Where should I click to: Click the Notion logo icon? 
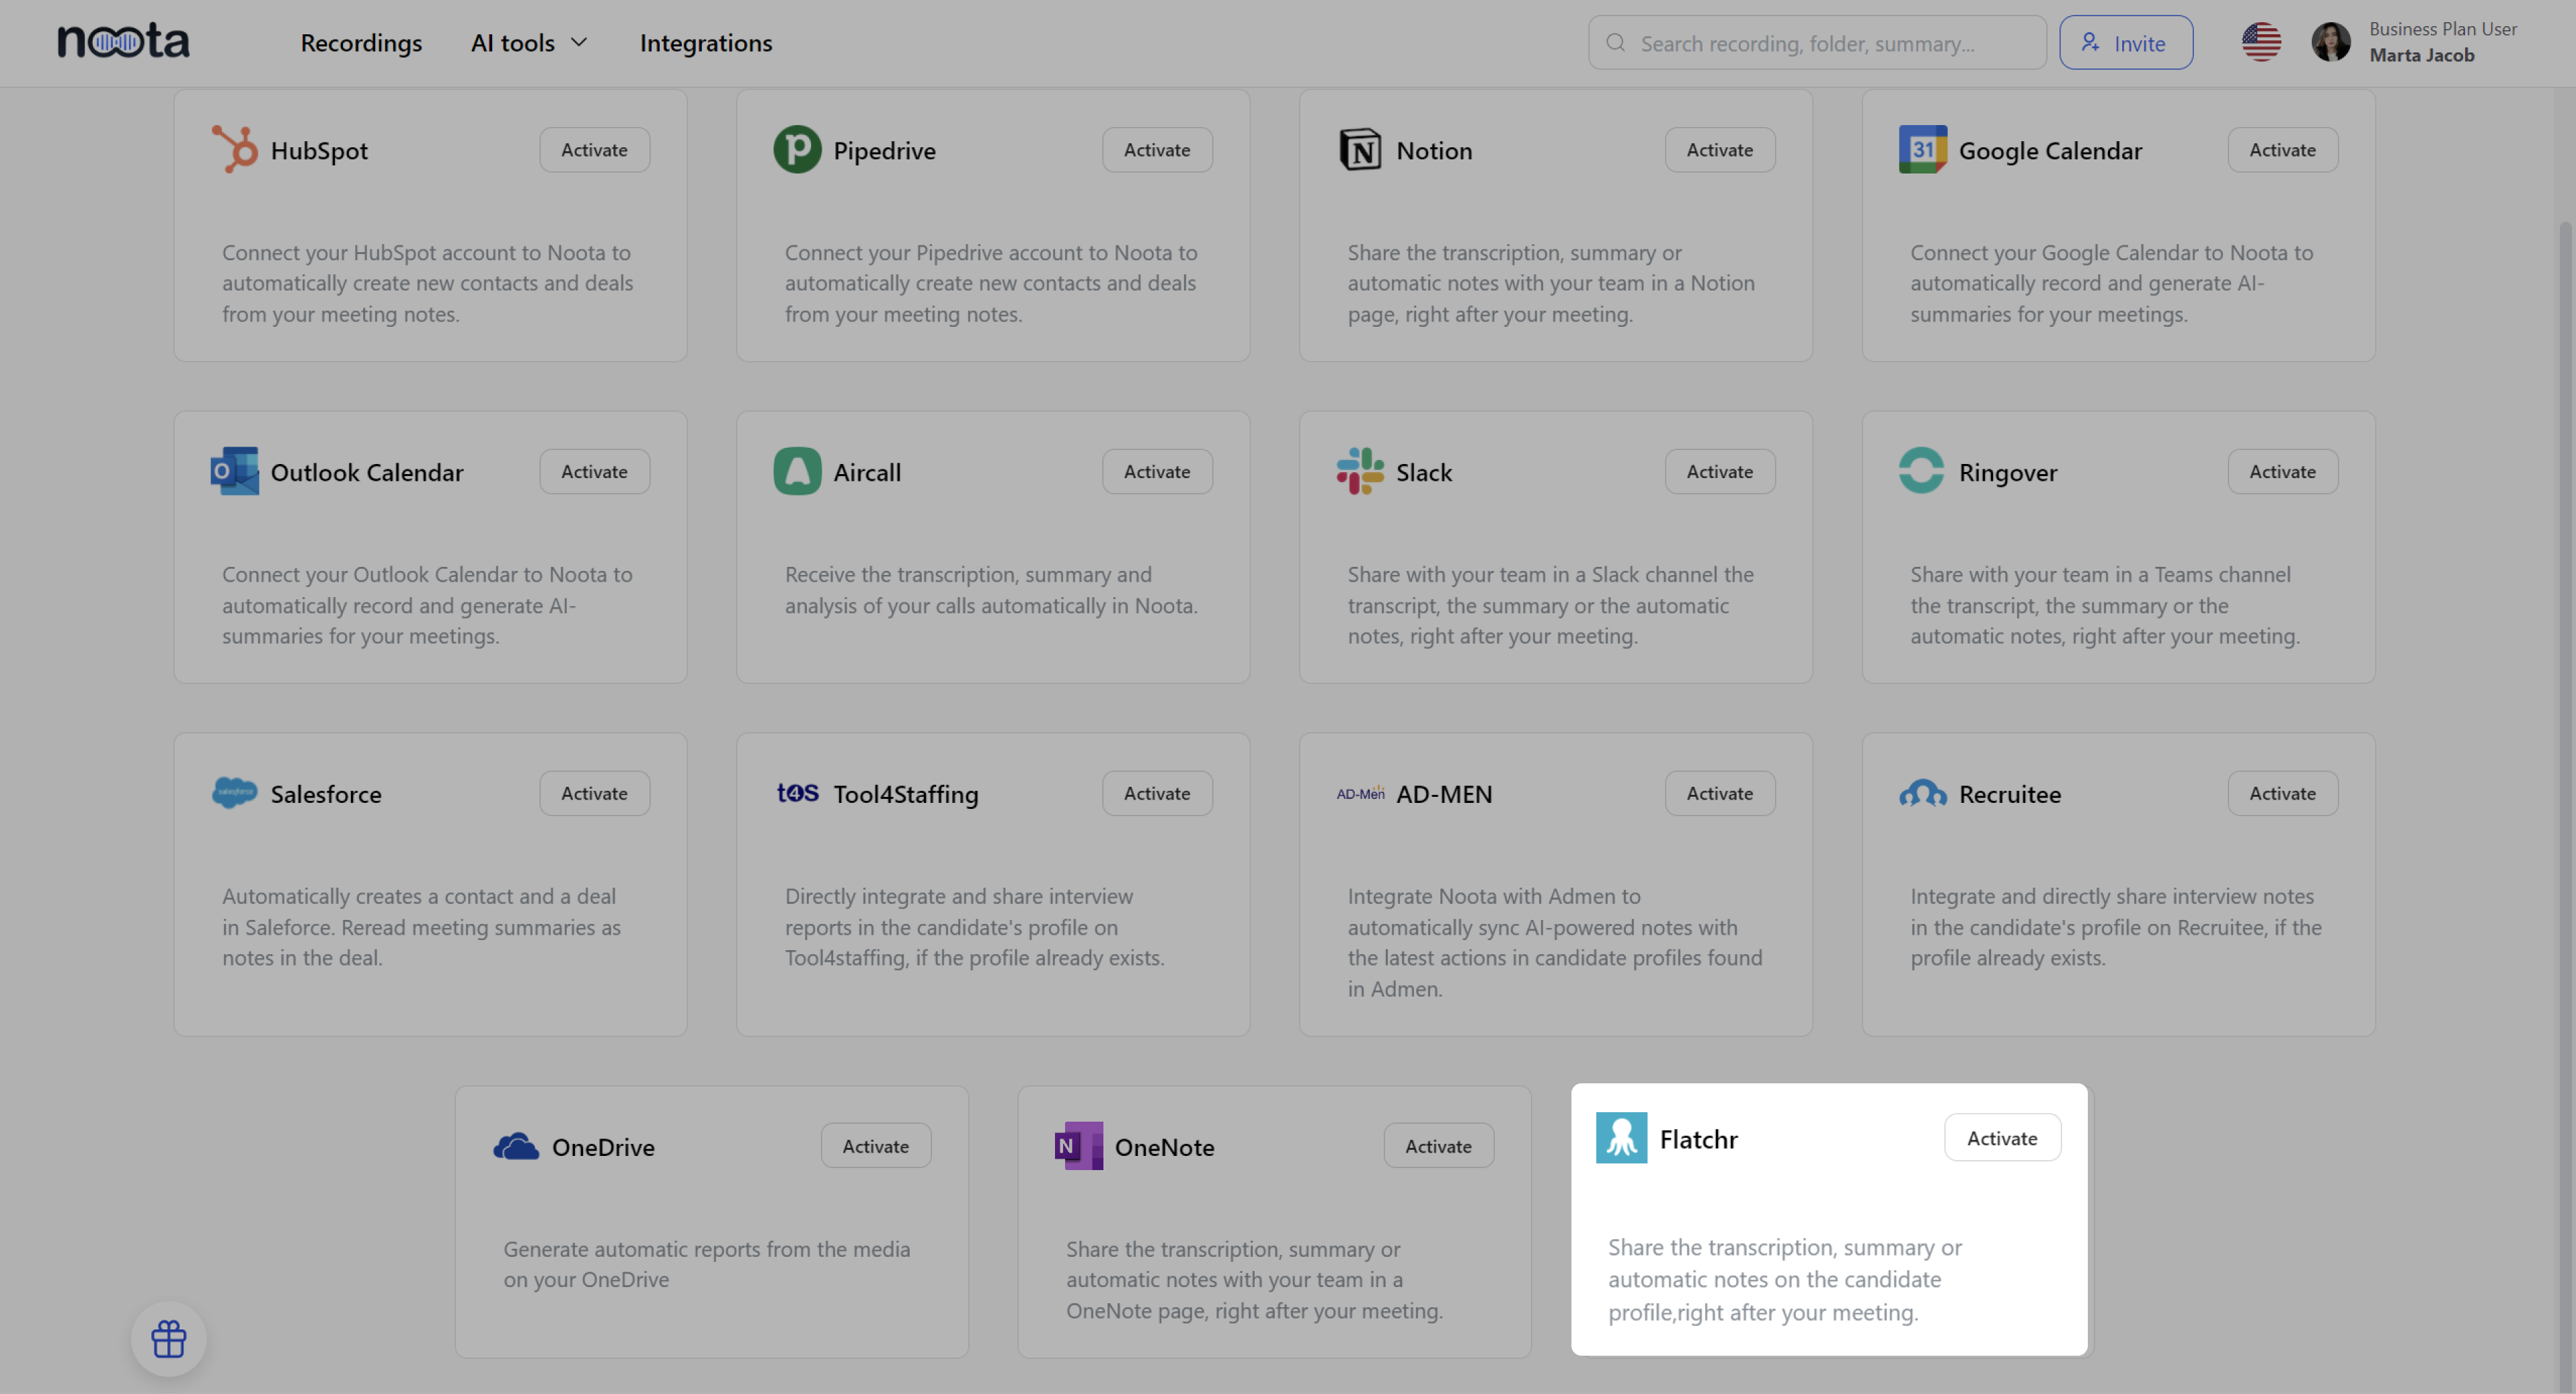pos(1360,150)
